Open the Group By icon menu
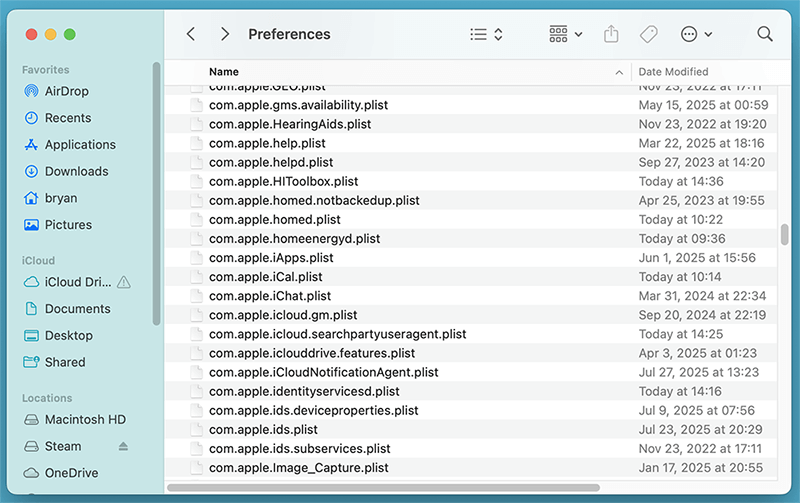 565,34
